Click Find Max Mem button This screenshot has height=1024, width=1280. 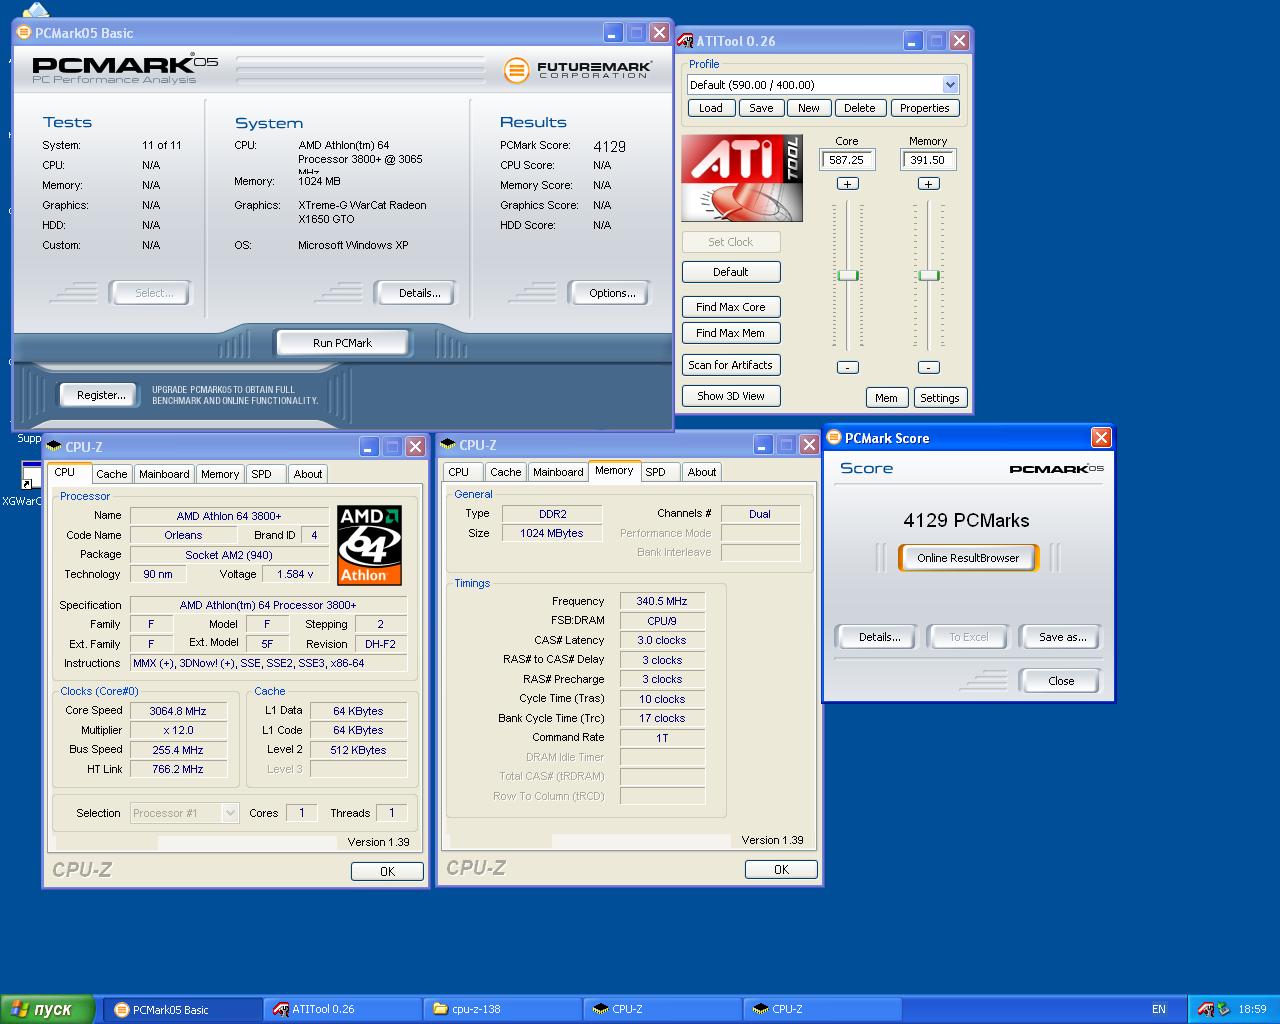coord(731,333)
